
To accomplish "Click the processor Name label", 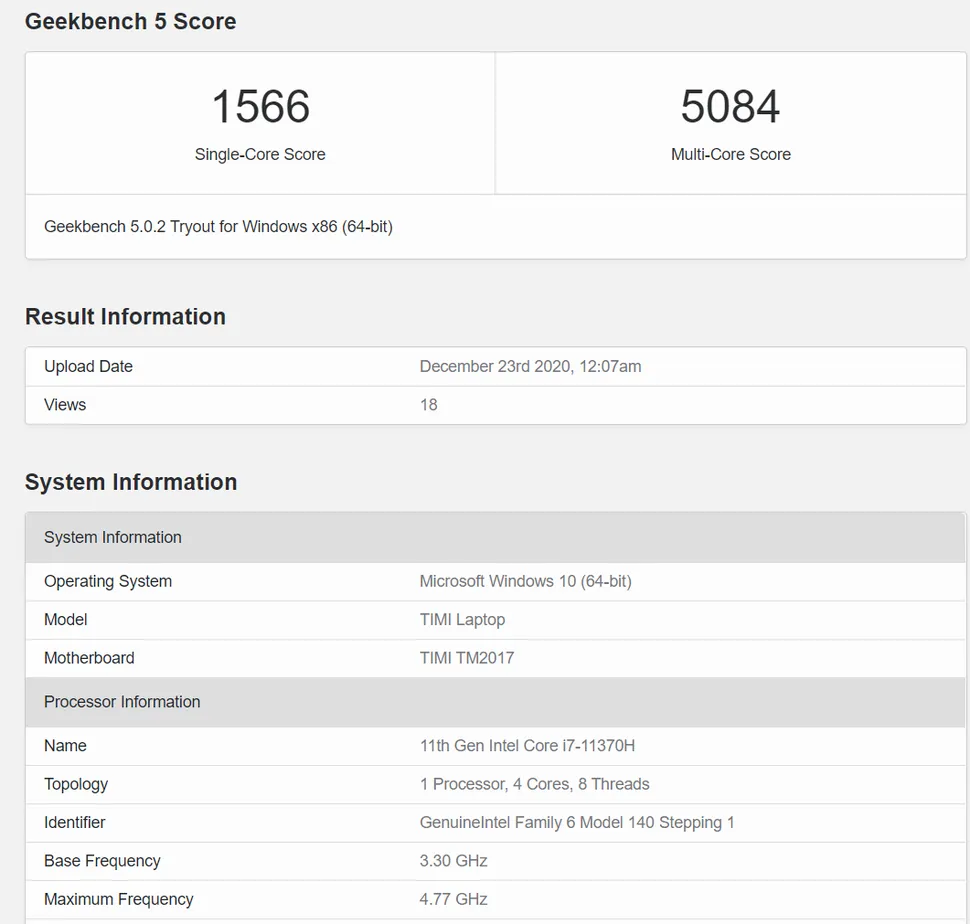I will (x=65, y=746).
